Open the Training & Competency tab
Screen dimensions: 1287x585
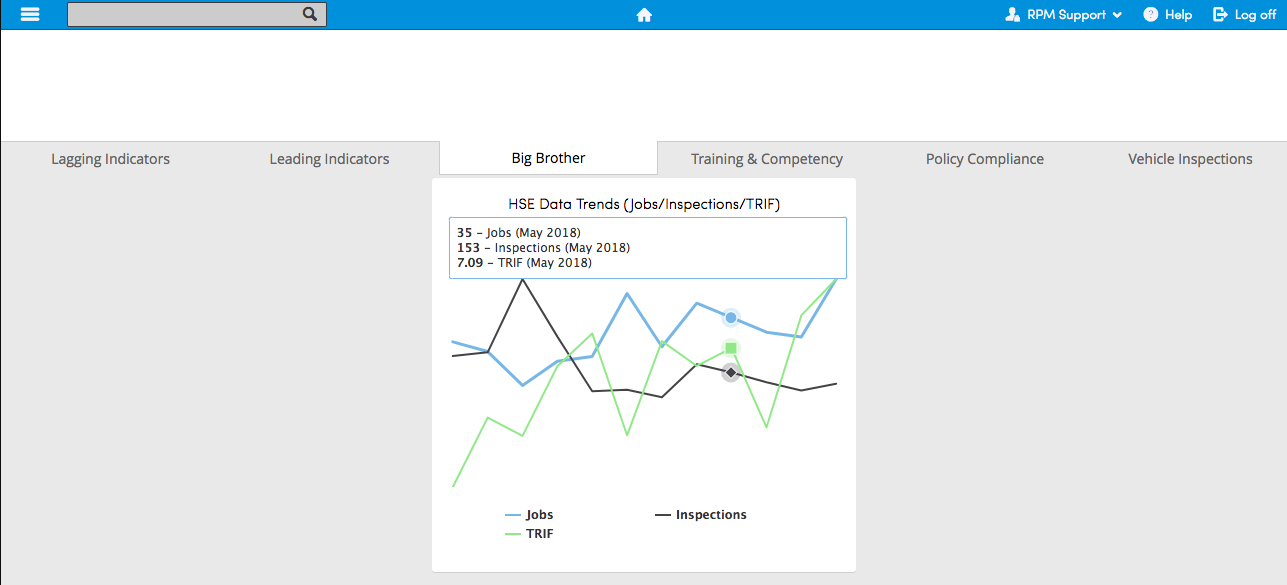coord(766,158)
